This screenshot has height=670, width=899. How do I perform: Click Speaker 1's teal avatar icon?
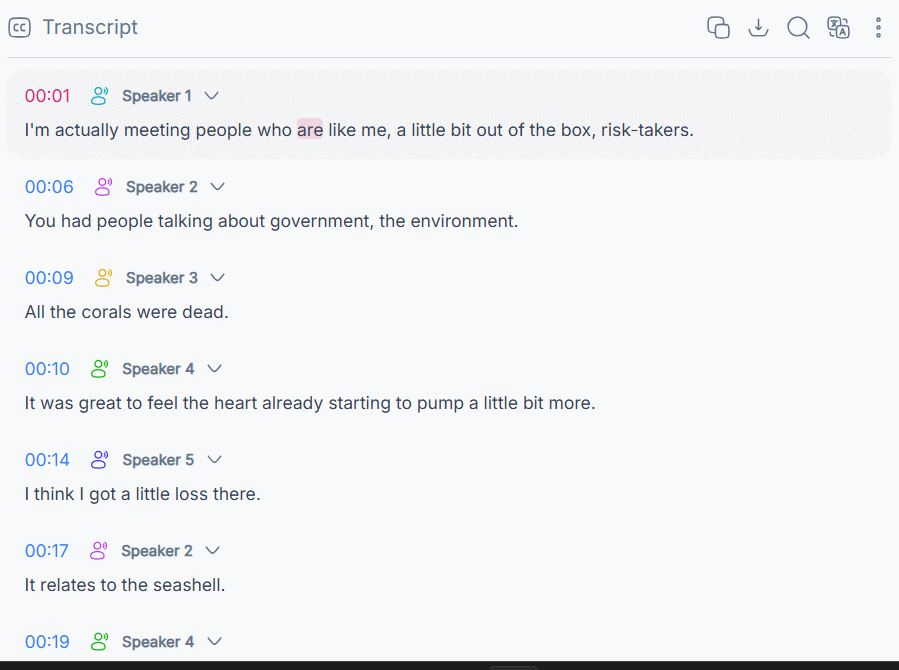99,96
